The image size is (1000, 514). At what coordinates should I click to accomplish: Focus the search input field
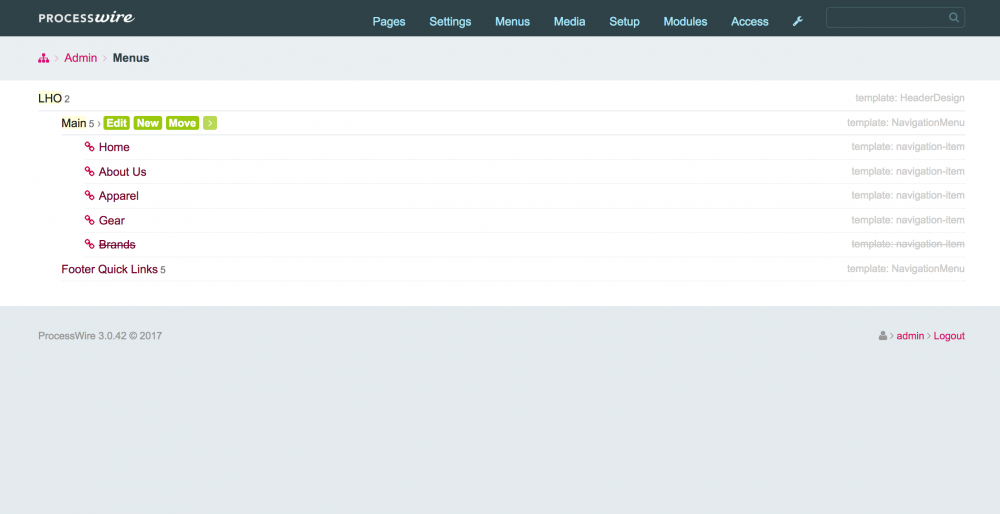click(x=885, y=18)
